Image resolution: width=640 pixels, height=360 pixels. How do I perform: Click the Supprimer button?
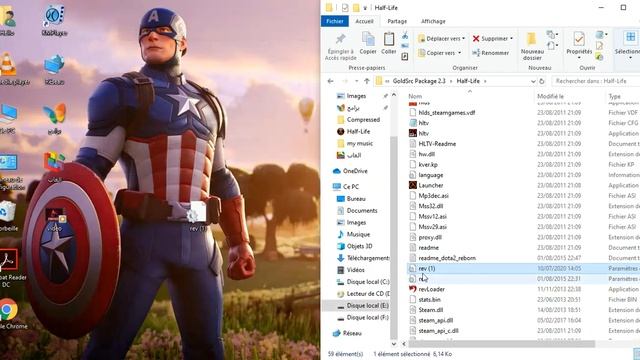pos(490,38)
